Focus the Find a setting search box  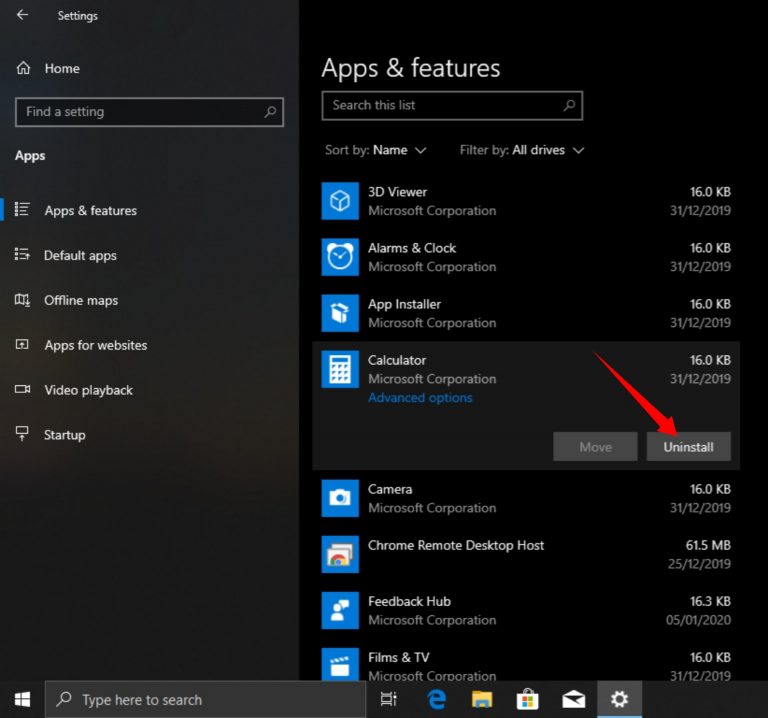point(149,112)
